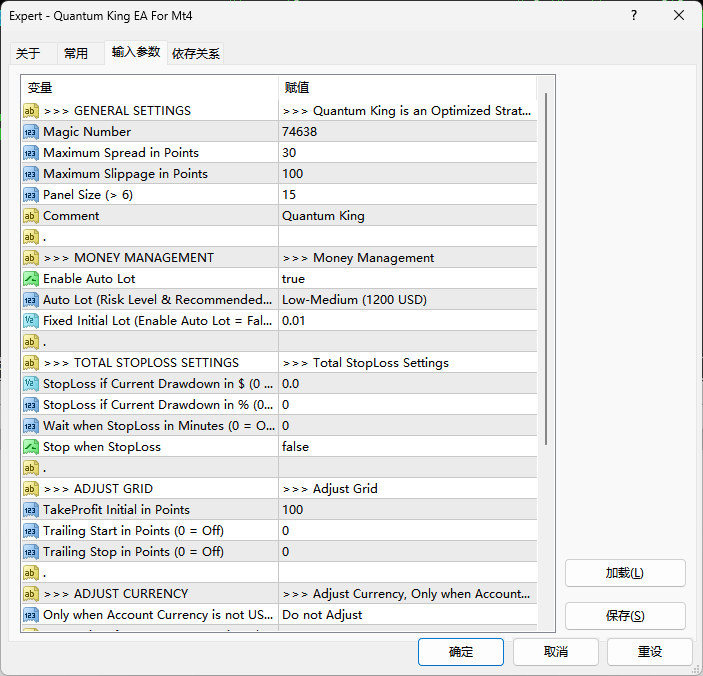Click the double icon beside Fixed Initial Lot
703x676 pixels.
31,321
